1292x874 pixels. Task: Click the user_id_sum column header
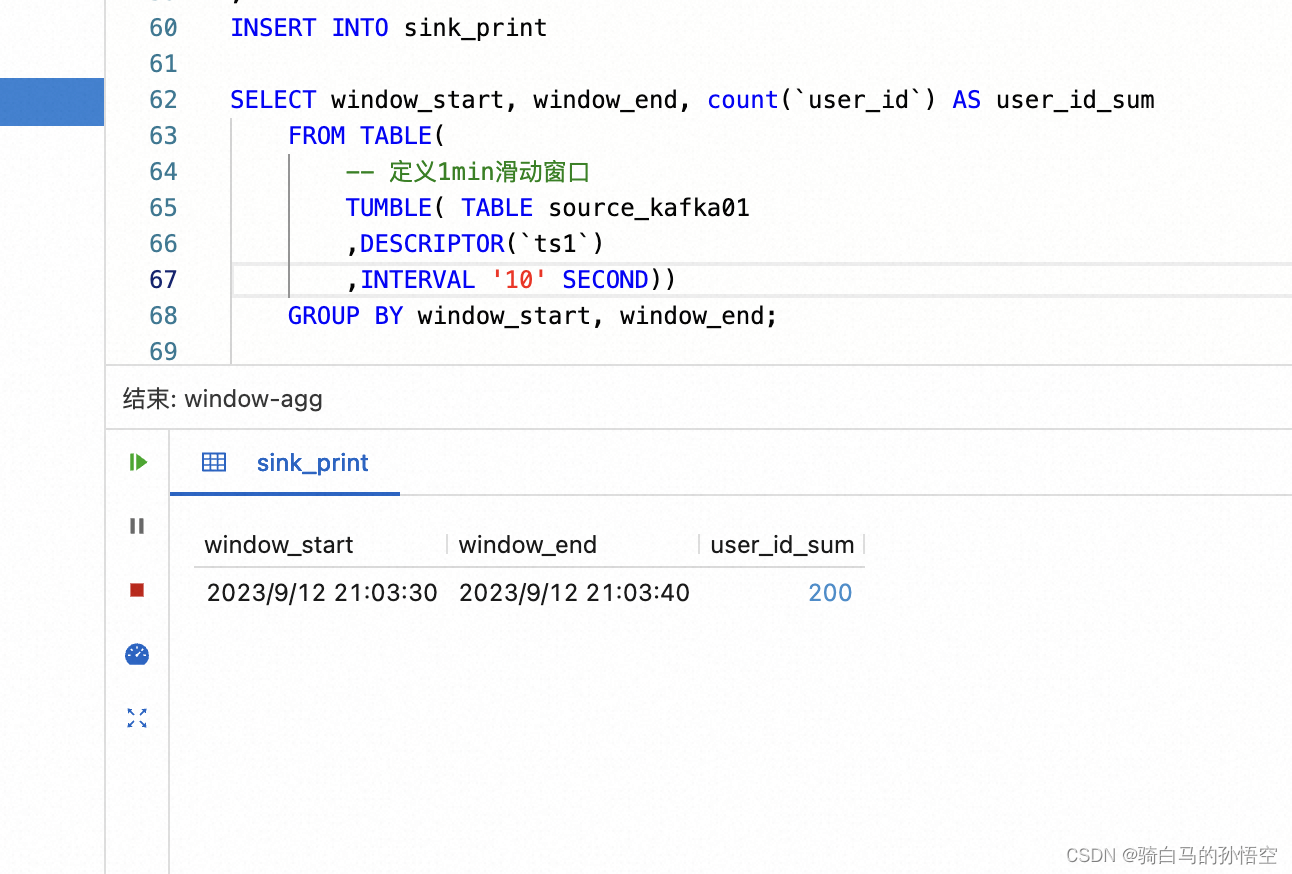pyautogui.click(x=782, y=545)
